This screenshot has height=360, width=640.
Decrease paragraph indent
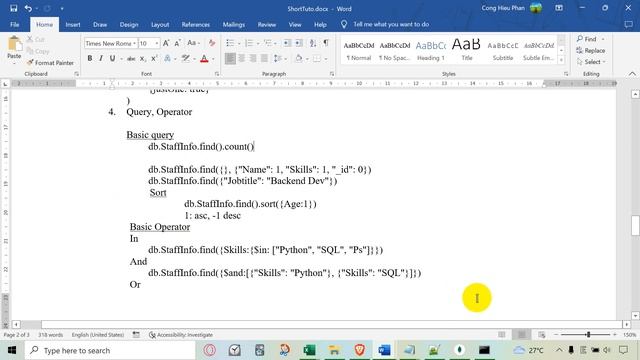click(287, 43)
